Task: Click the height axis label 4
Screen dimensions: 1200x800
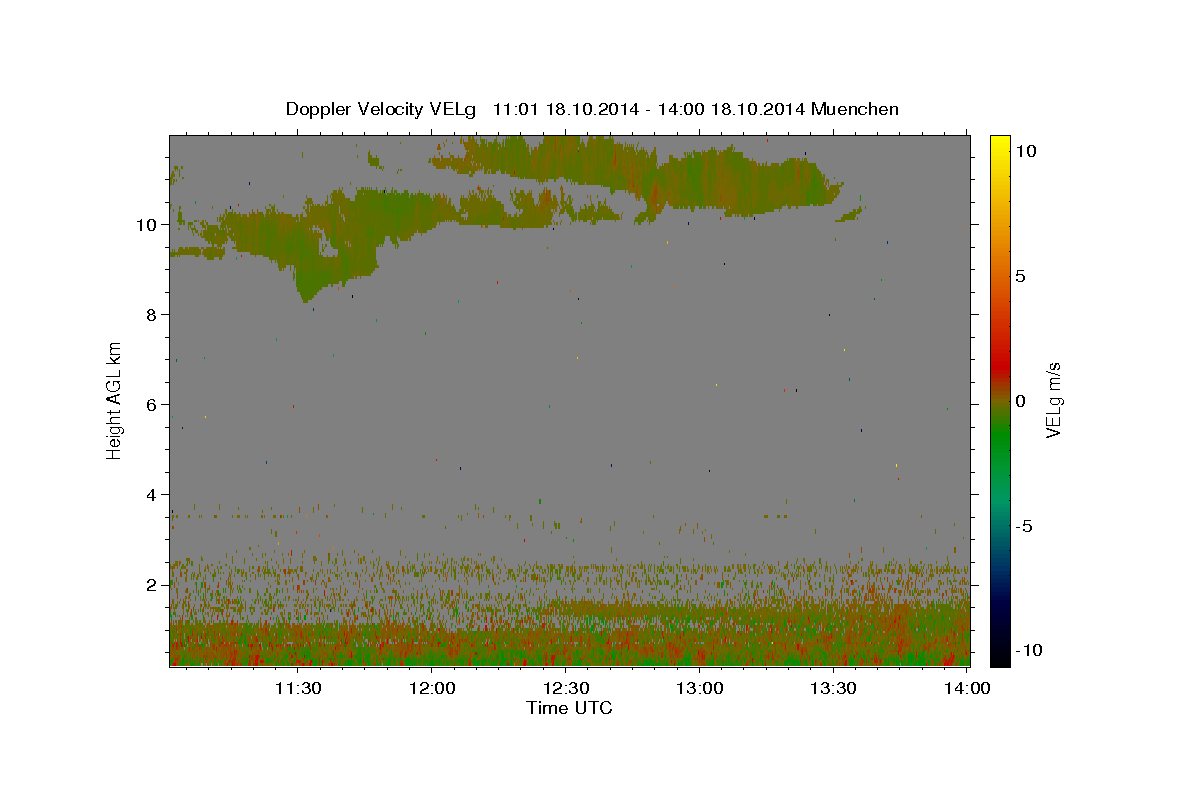Action: tap(153, 495)
